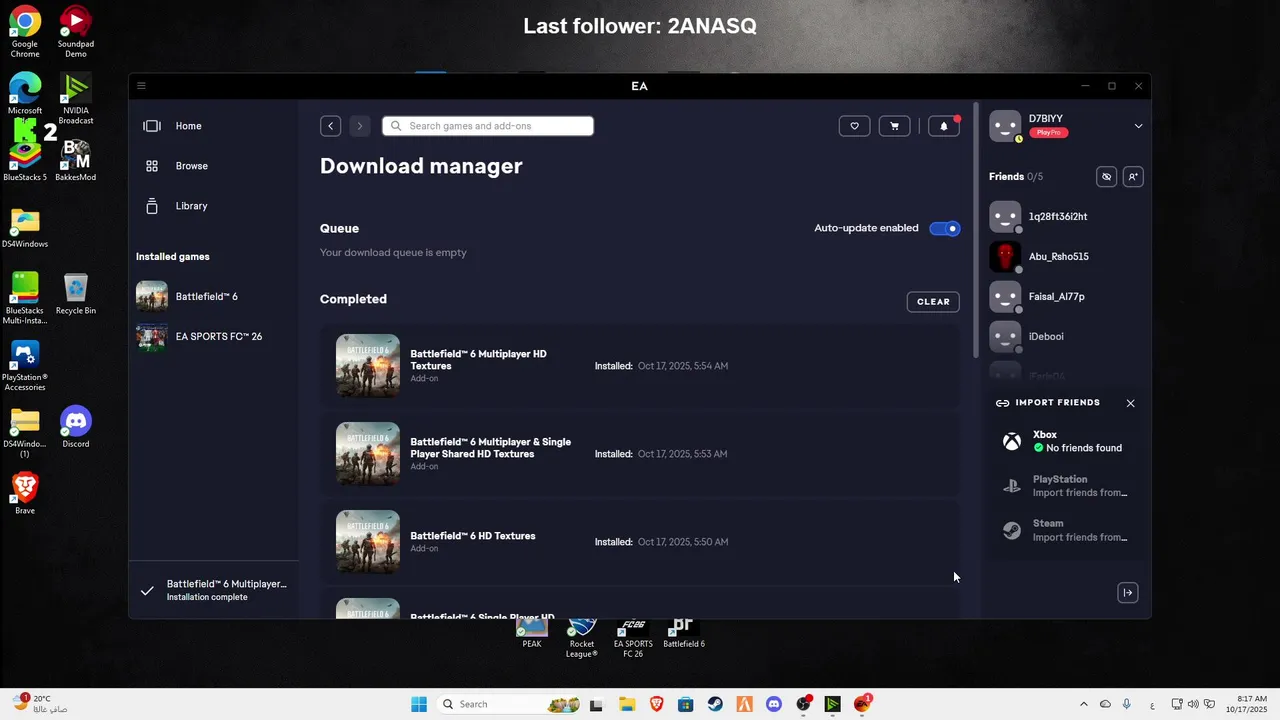Click the add friend icon
1280x720 pixels.
(1133, 177)
